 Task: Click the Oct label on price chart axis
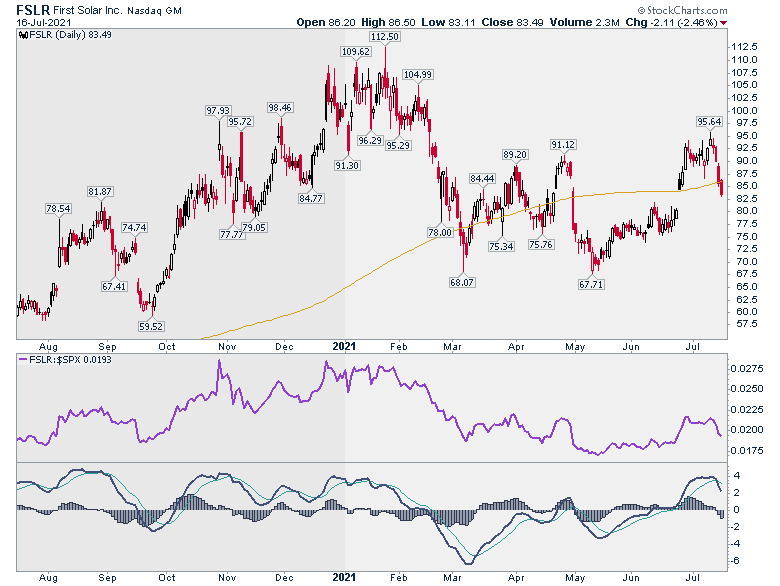point(167,346)
